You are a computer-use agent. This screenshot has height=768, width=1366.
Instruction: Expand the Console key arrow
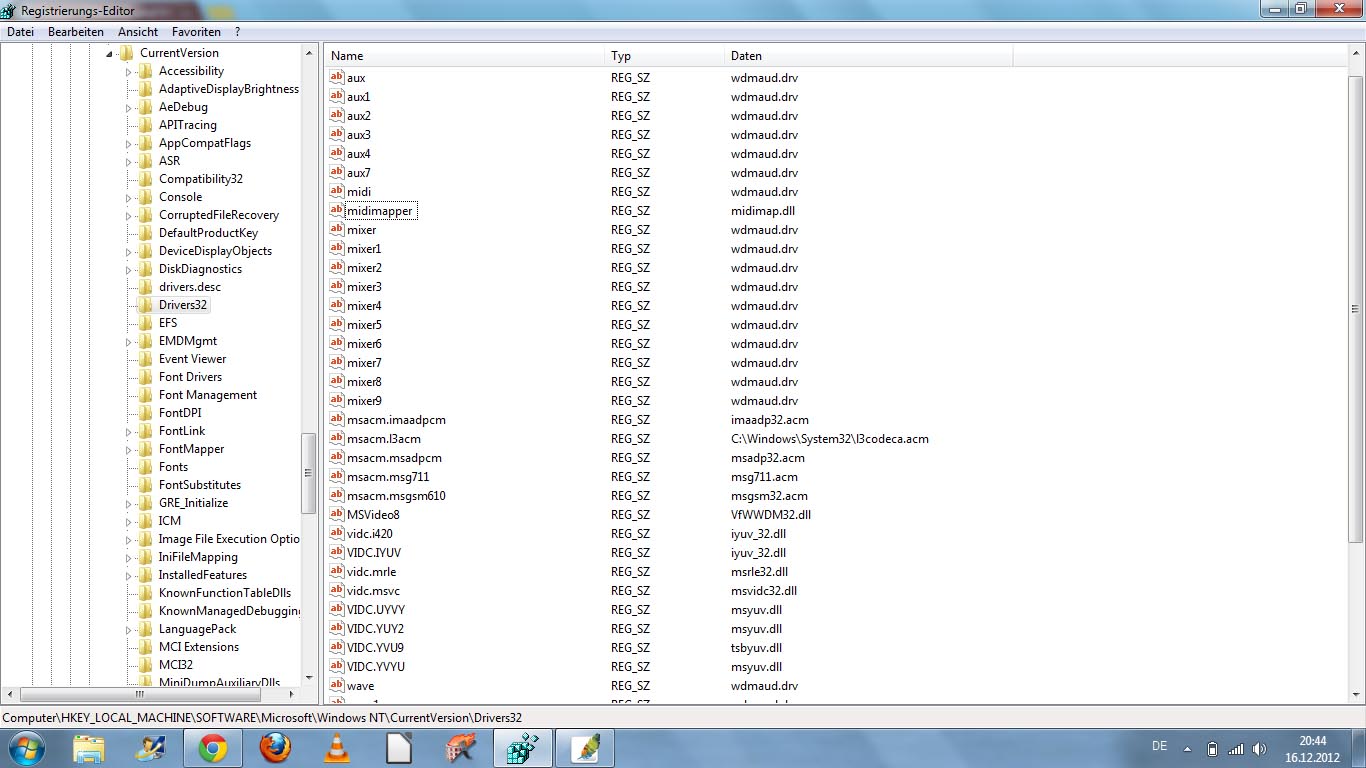(x=128, y=197)
